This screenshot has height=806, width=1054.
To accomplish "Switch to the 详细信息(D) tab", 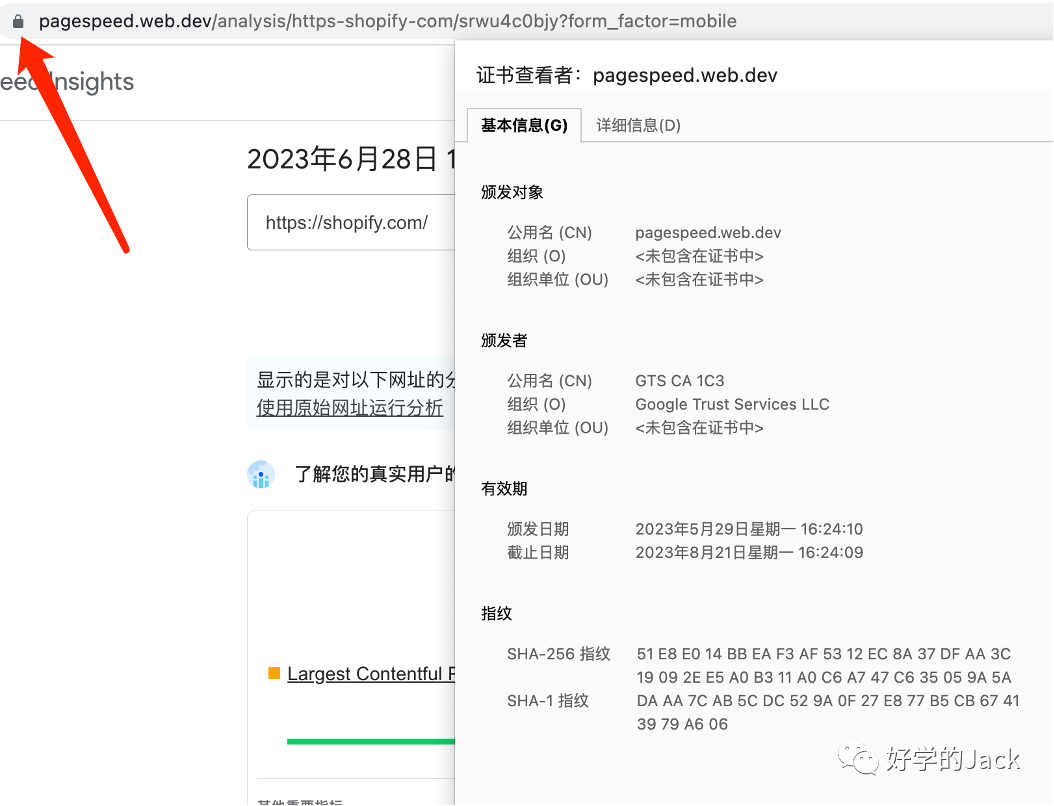I will pyautogui.click(x=638, y=125).
